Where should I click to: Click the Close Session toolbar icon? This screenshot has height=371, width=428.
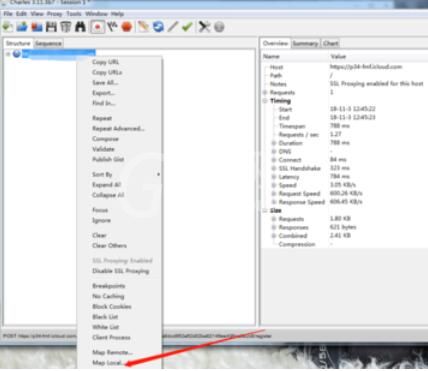(37, 27)
